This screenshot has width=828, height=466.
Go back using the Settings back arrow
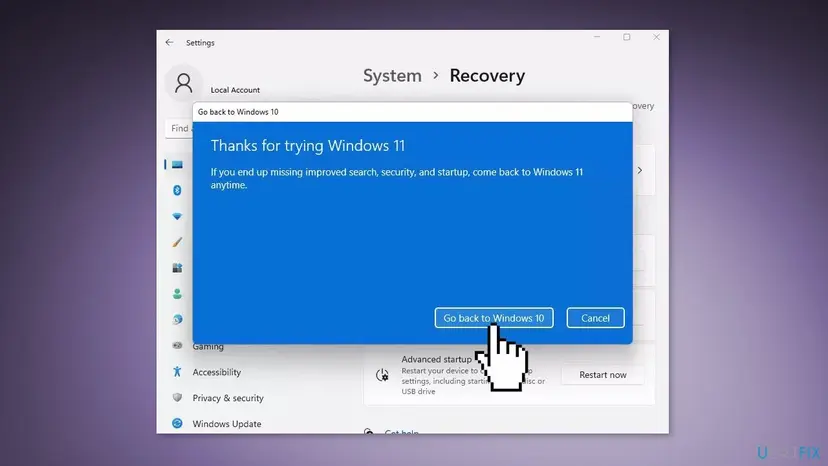[x=169, y=42]
